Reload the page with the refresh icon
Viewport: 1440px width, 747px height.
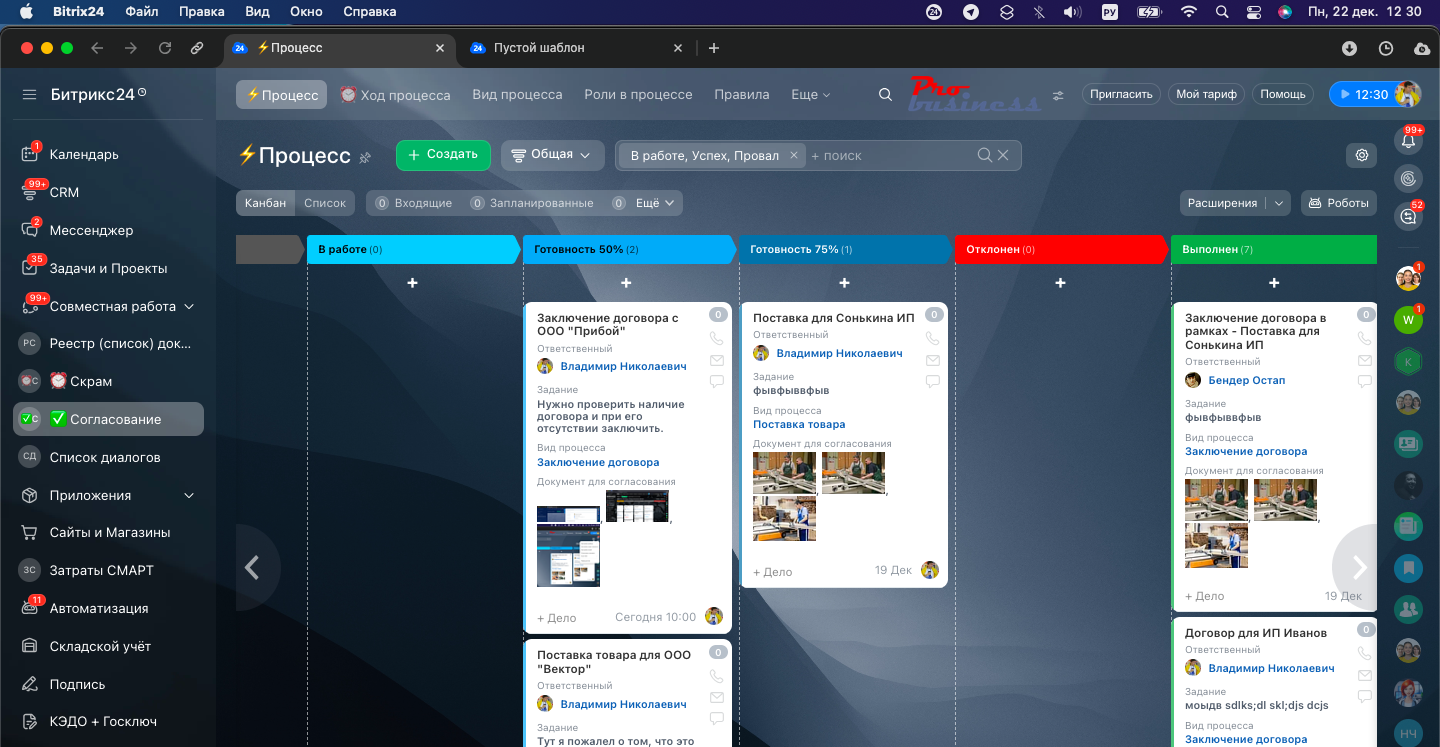click(165, 48)
